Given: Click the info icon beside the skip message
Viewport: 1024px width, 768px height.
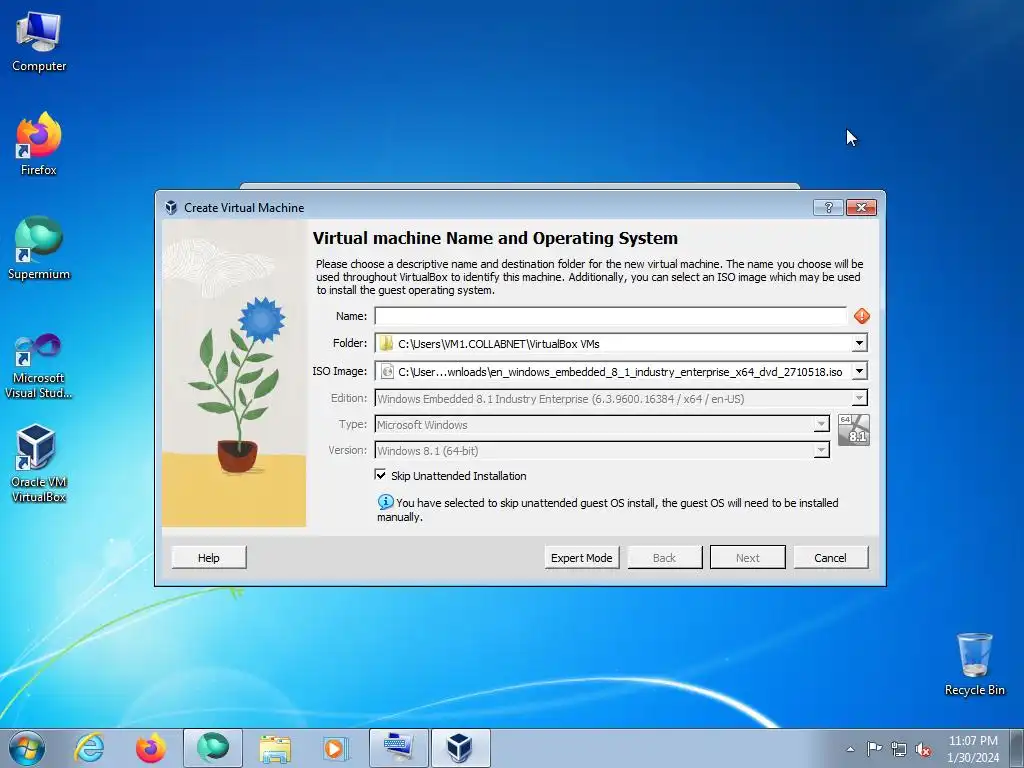Looking at the screenshot, I should pos(385,502).
